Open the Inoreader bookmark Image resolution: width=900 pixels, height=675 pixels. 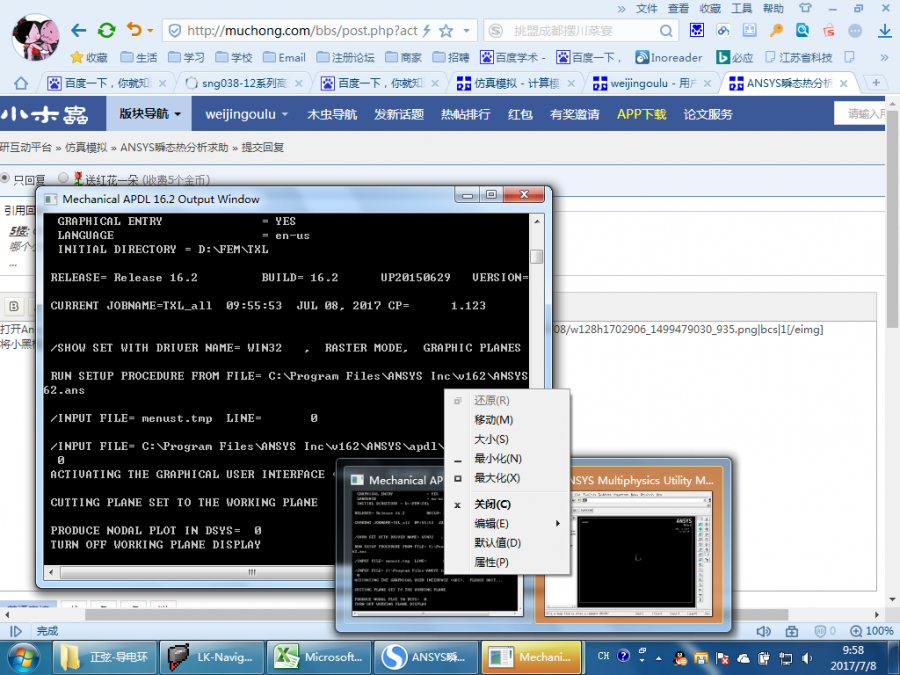pyautogui.click(x=669, y=57)
